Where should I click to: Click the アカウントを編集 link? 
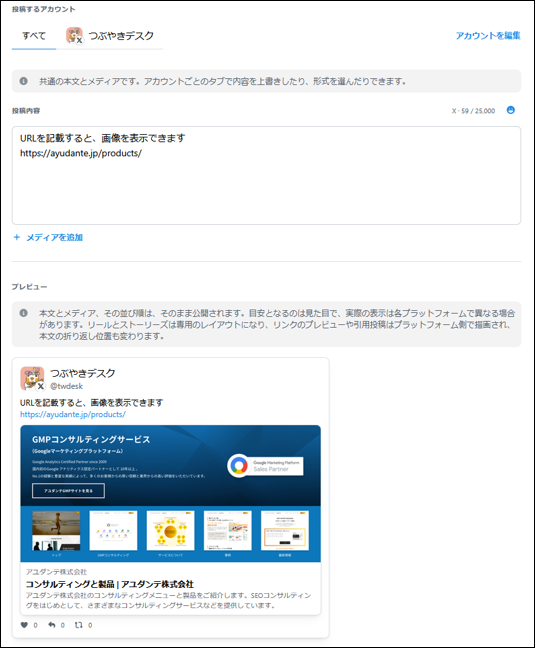click(488, 36)
